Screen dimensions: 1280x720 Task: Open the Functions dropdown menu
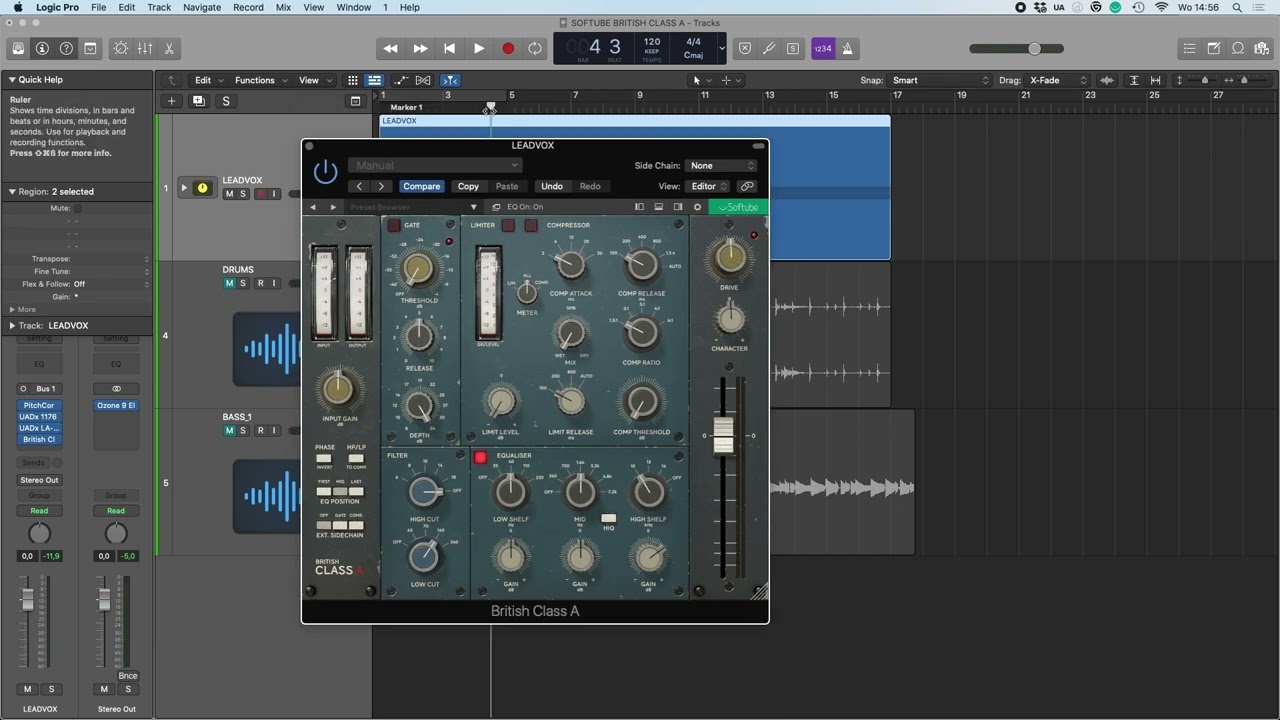pyautogui.click(x=261, y=80)
